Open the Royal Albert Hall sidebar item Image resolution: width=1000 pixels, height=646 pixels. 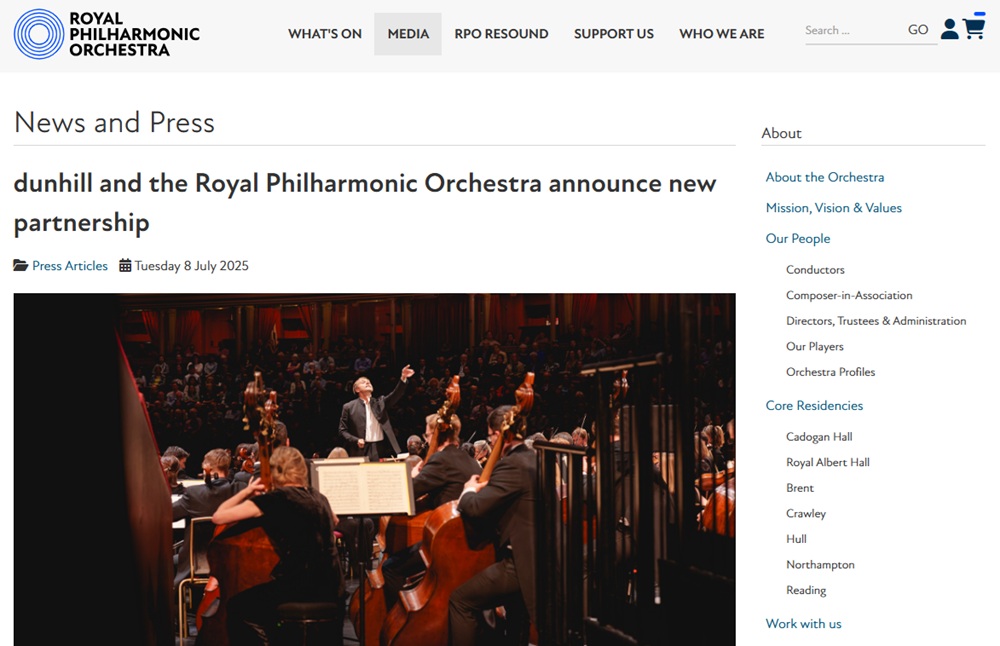click(828, 462)
